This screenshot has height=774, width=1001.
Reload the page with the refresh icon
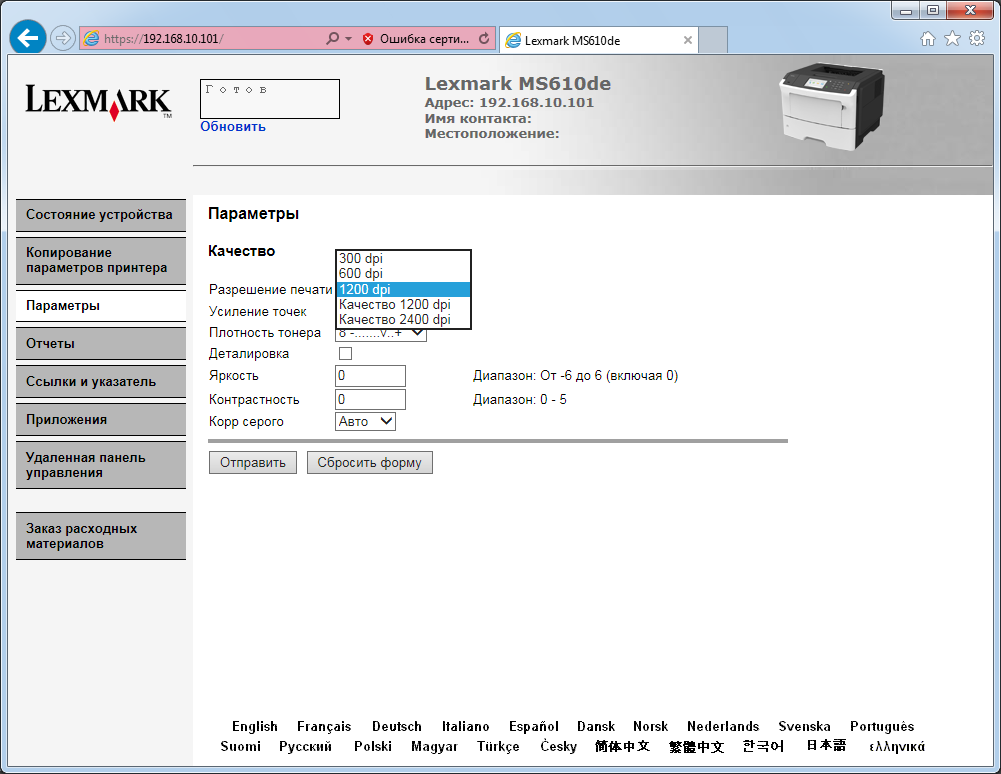[485, 38]
